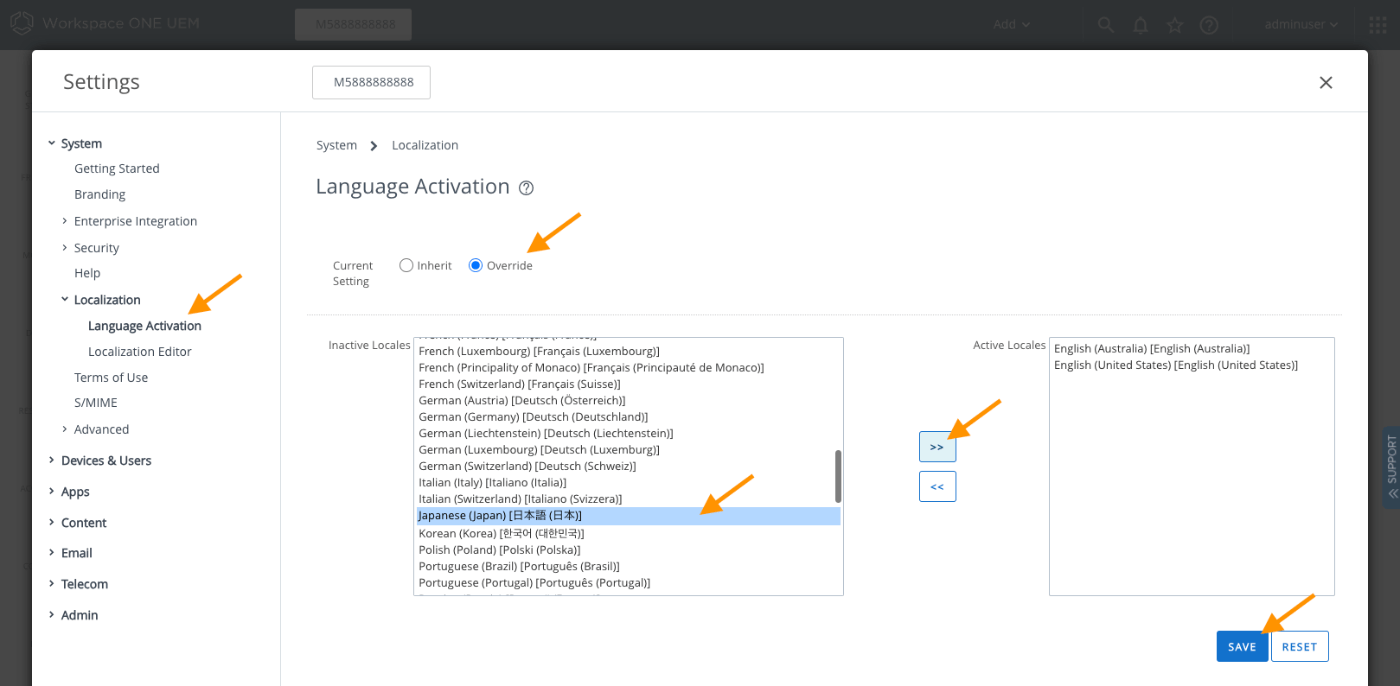This screenshot has height=686, width=1400.
Task: Open Branding settings page
Action: (100, 195)
